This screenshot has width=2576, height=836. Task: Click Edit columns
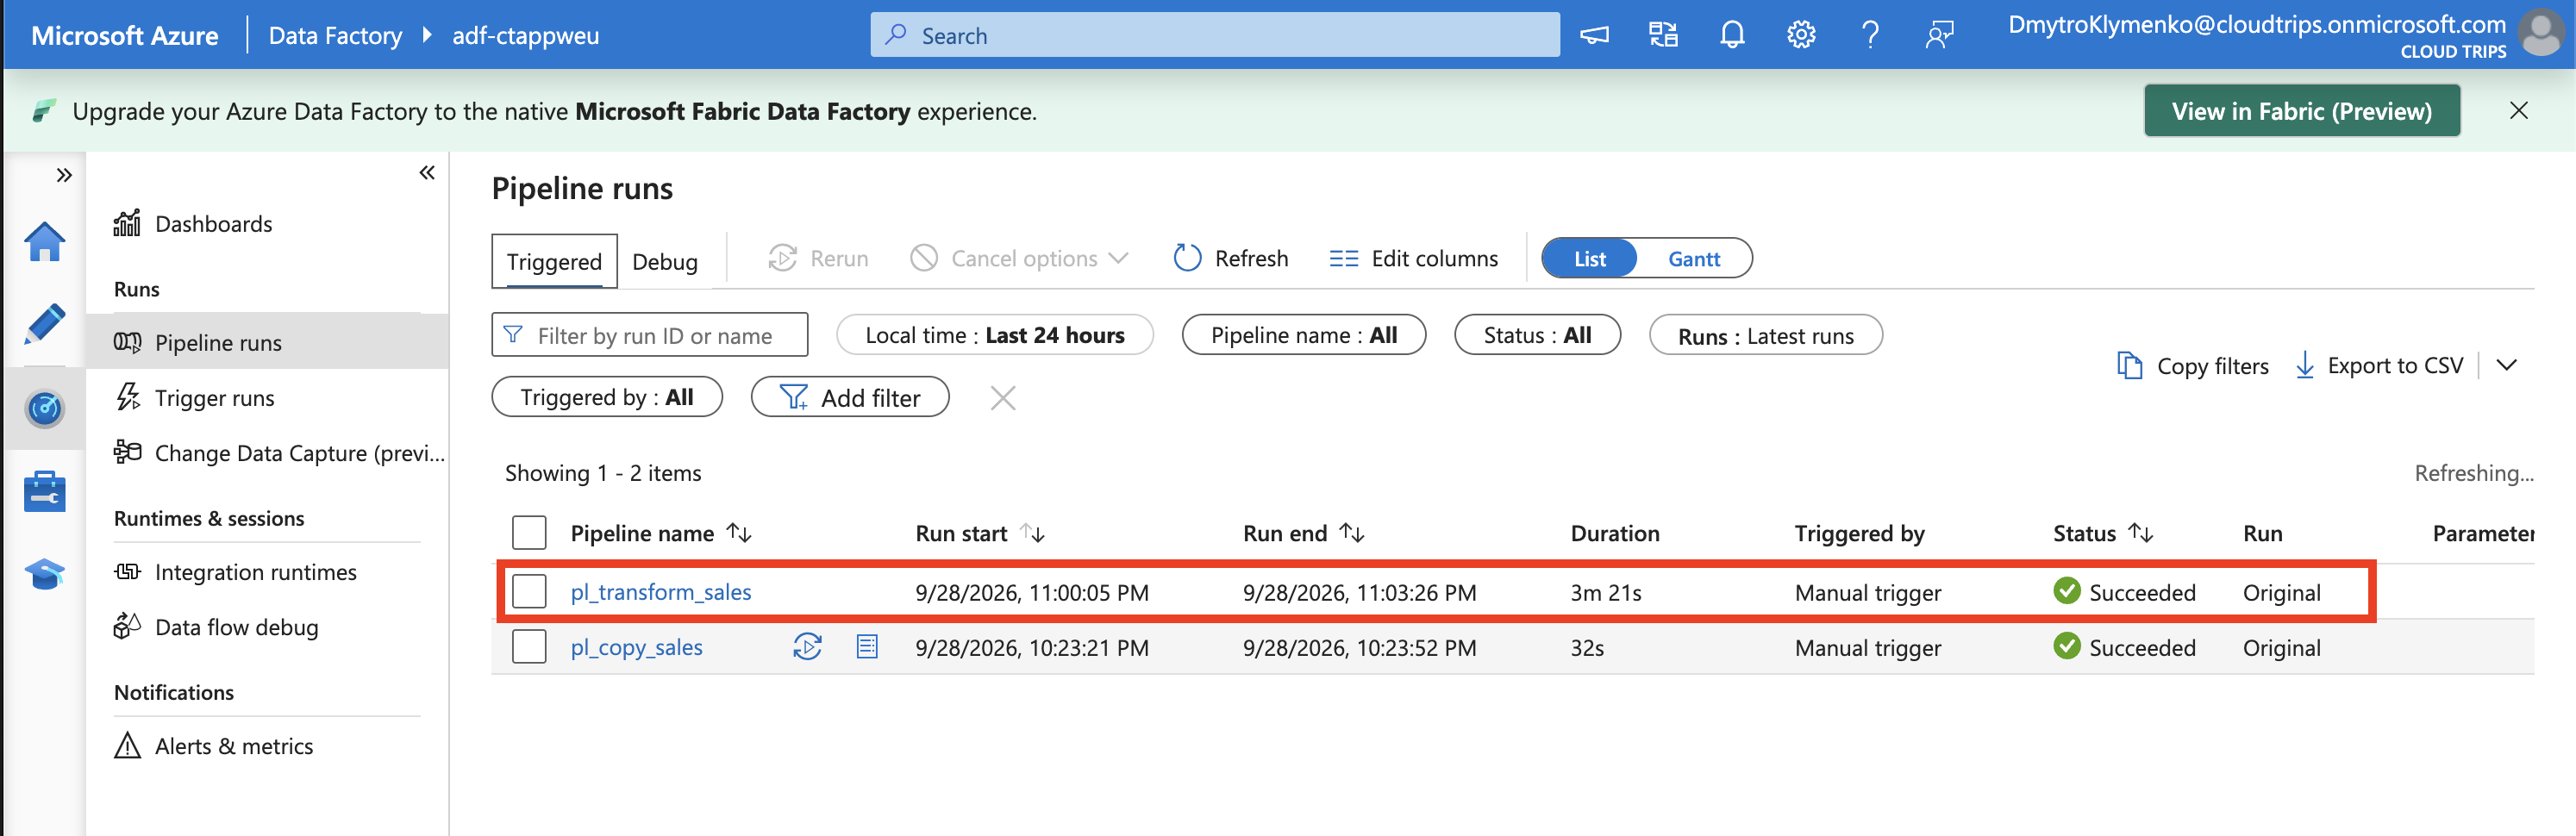pos(1413,258)
